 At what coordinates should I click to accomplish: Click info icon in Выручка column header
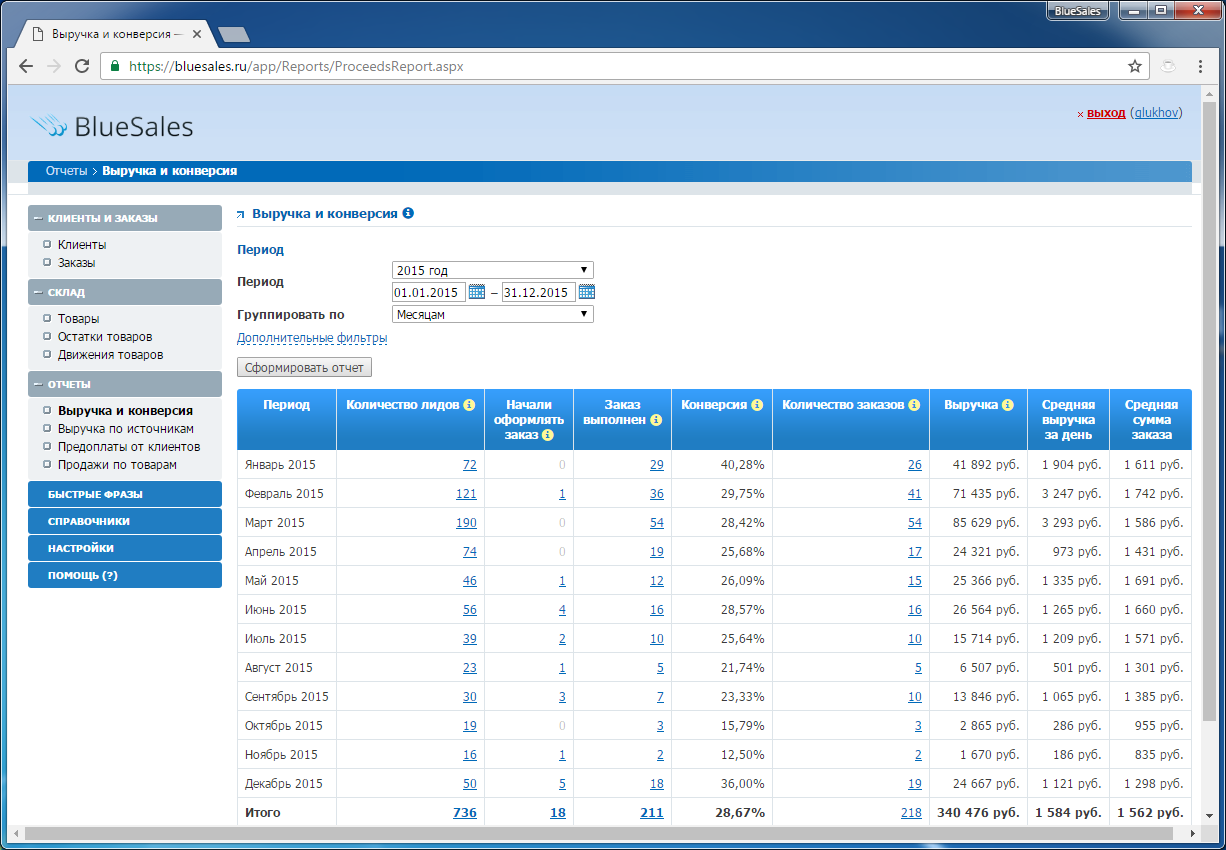click(x=1008, y=405)
